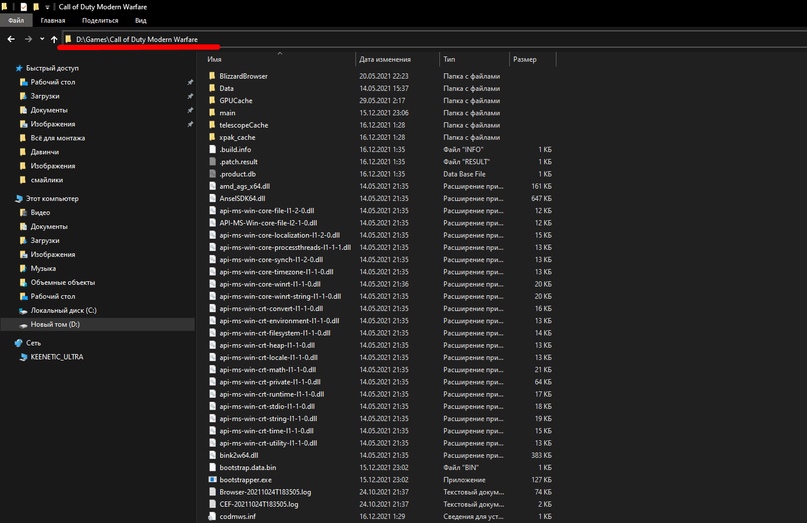The image size is (807, 523).
Task: Open Локальный диск (C:) drive
Action: click(x=63, y=310)
